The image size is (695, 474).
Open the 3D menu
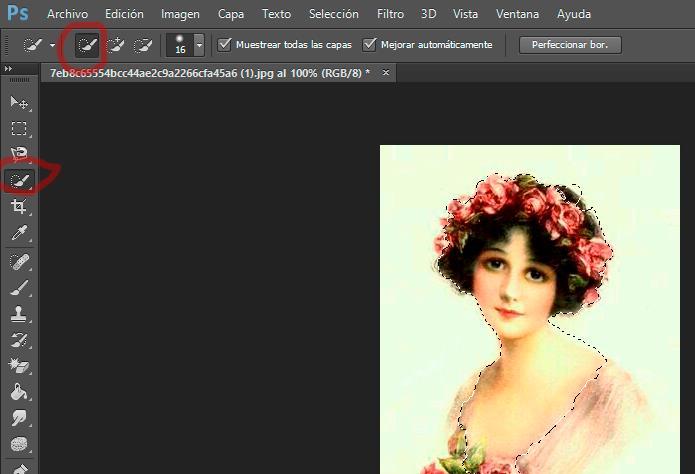428,14
